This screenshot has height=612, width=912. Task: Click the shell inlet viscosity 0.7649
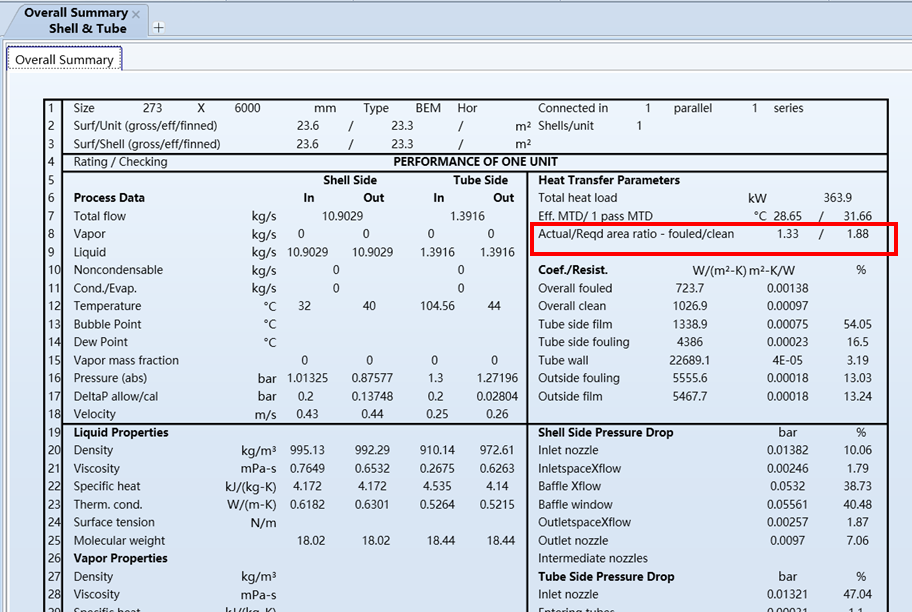[307, 468]
